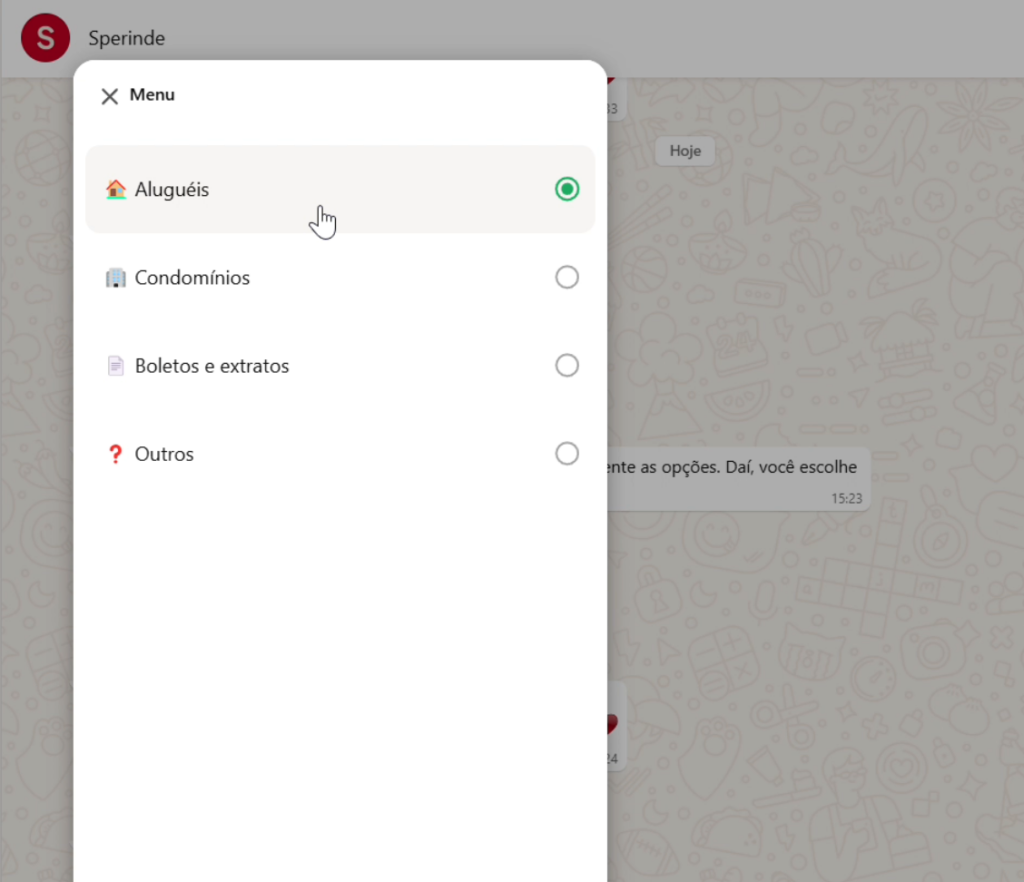Click the Hoje date chip in the chat

[685, 151]
